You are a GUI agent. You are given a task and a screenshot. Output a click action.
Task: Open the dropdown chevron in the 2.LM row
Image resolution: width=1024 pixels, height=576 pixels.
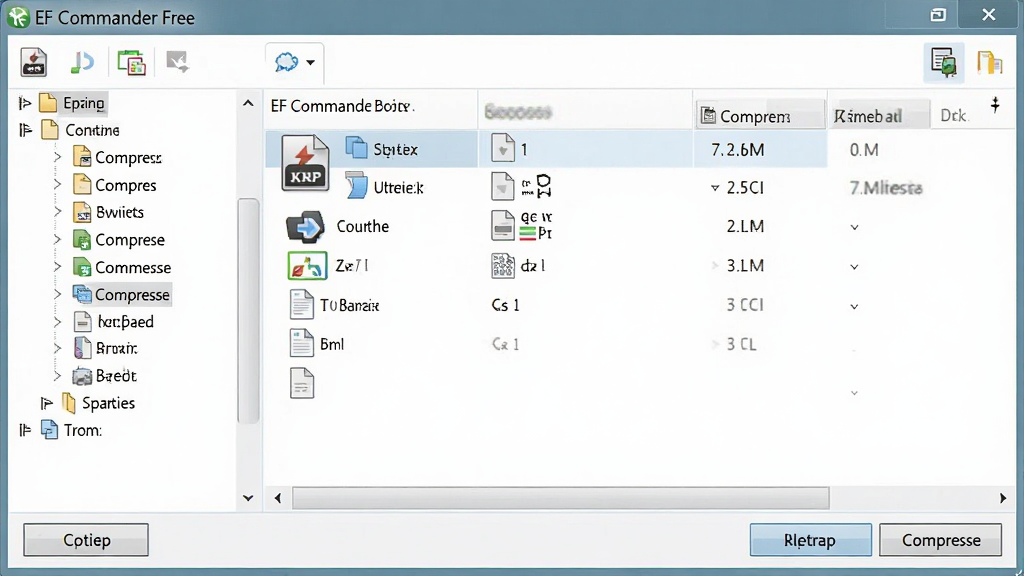click(854, 227)
